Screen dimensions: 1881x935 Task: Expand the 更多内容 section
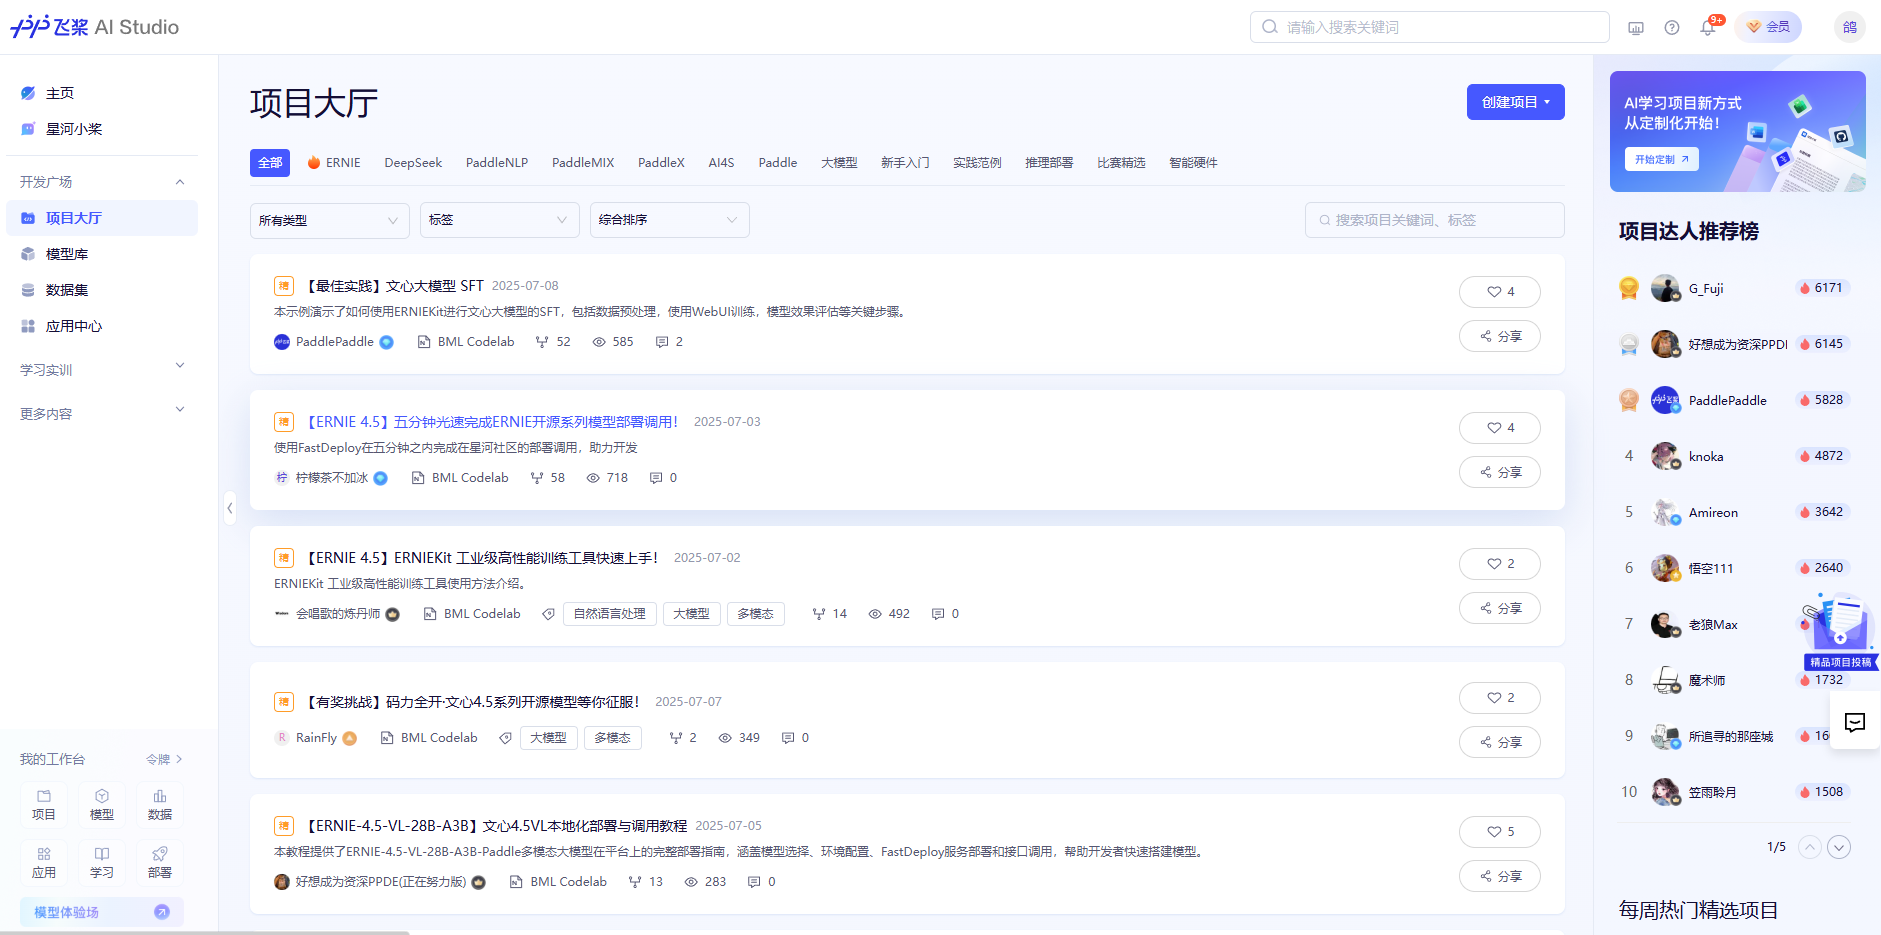click(180, 410)
